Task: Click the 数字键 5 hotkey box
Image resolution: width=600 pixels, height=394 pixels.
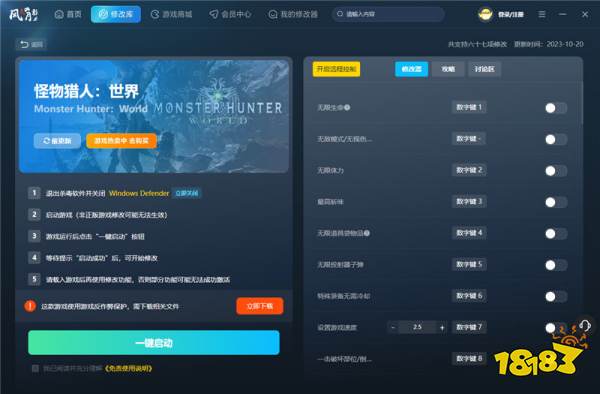Action: coord(469,264)
